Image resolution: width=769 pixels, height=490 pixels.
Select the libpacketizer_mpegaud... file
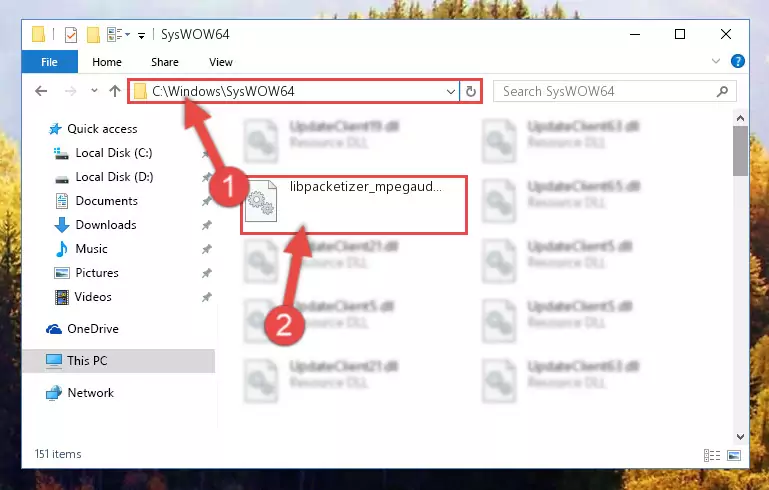(x=353, y=205)
